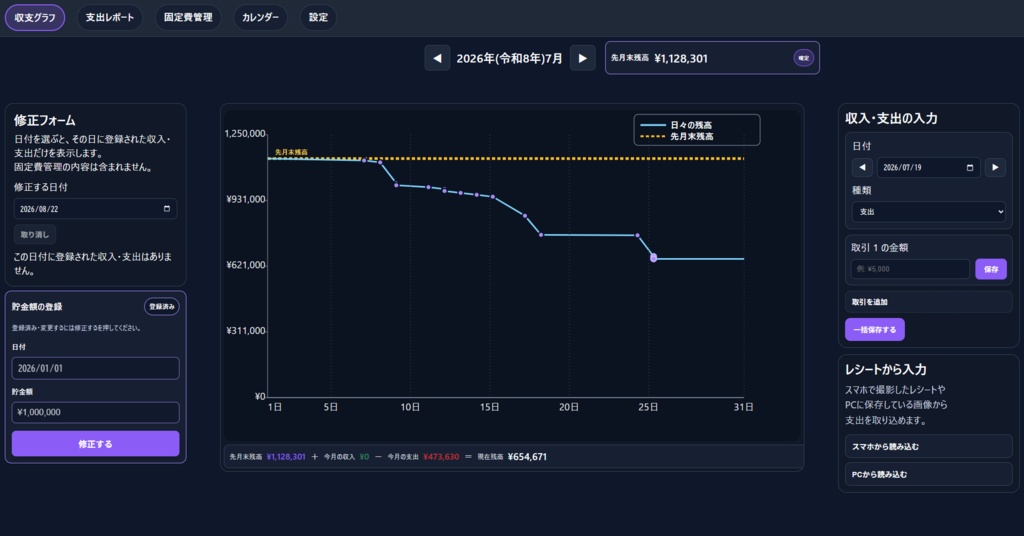This screenshot has height=536, width=1024.
Task: Switch to 収支グラフ tab
Action: coord(35,18)
